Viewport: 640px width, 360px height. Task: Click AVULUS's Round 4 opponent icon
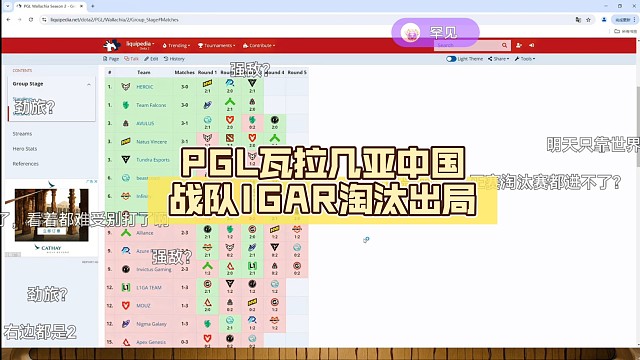(275, 120)
